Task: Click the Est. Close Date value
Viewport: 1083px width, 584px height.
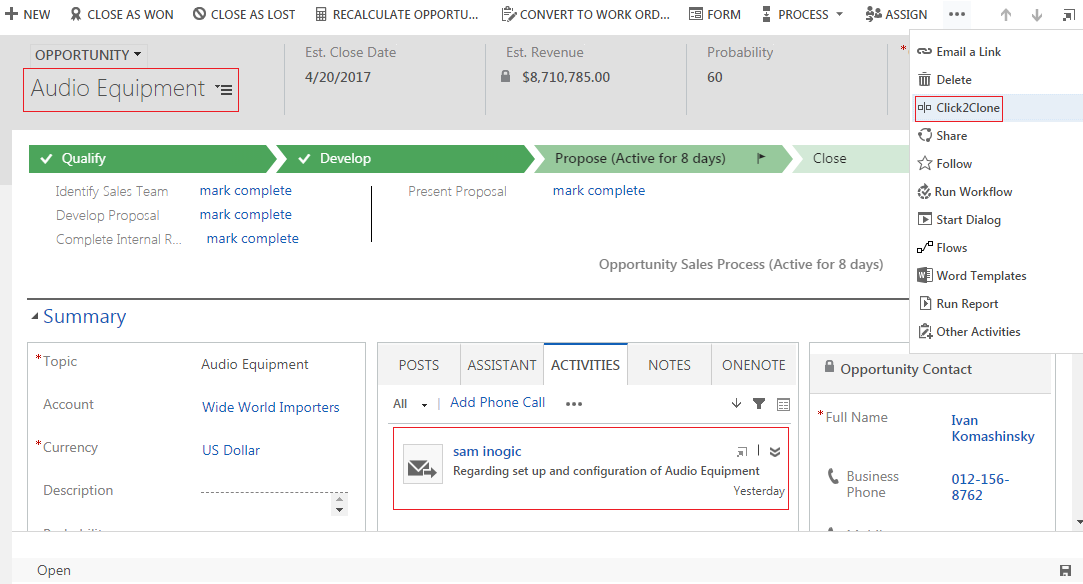Action: tap(338, 77)
